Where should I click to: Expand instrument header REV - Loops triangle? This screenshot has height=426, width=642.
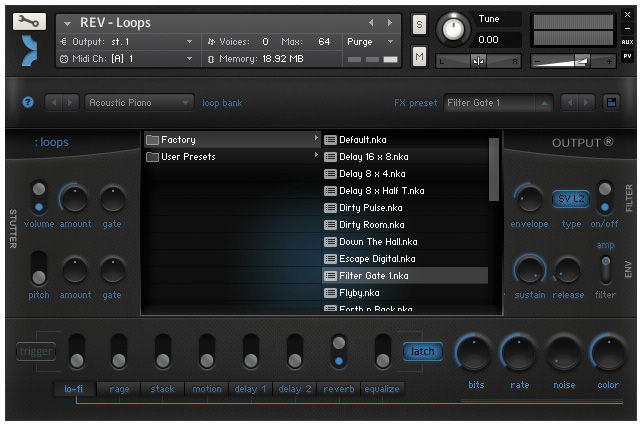(67, 24)
